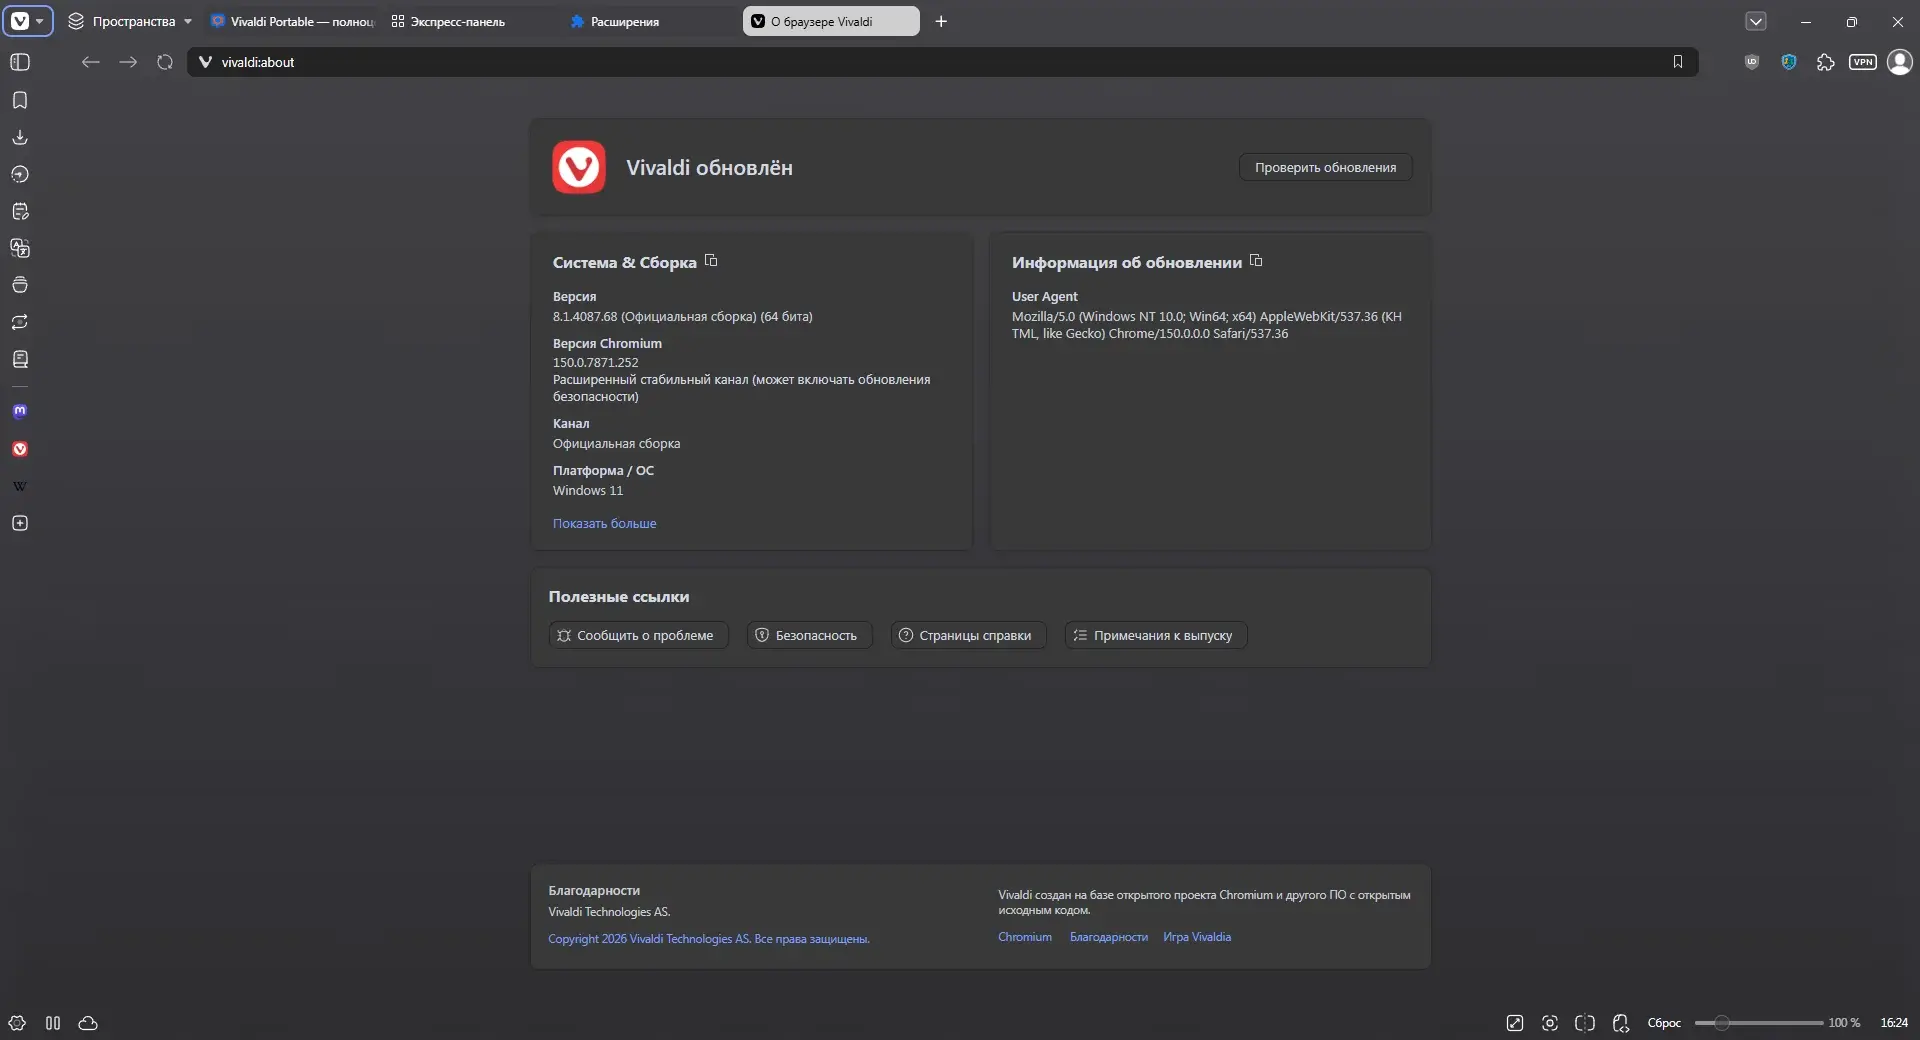Go back to the previous page
The height and width of the screenshot is (1040, 1920).
tap(91, 62)
